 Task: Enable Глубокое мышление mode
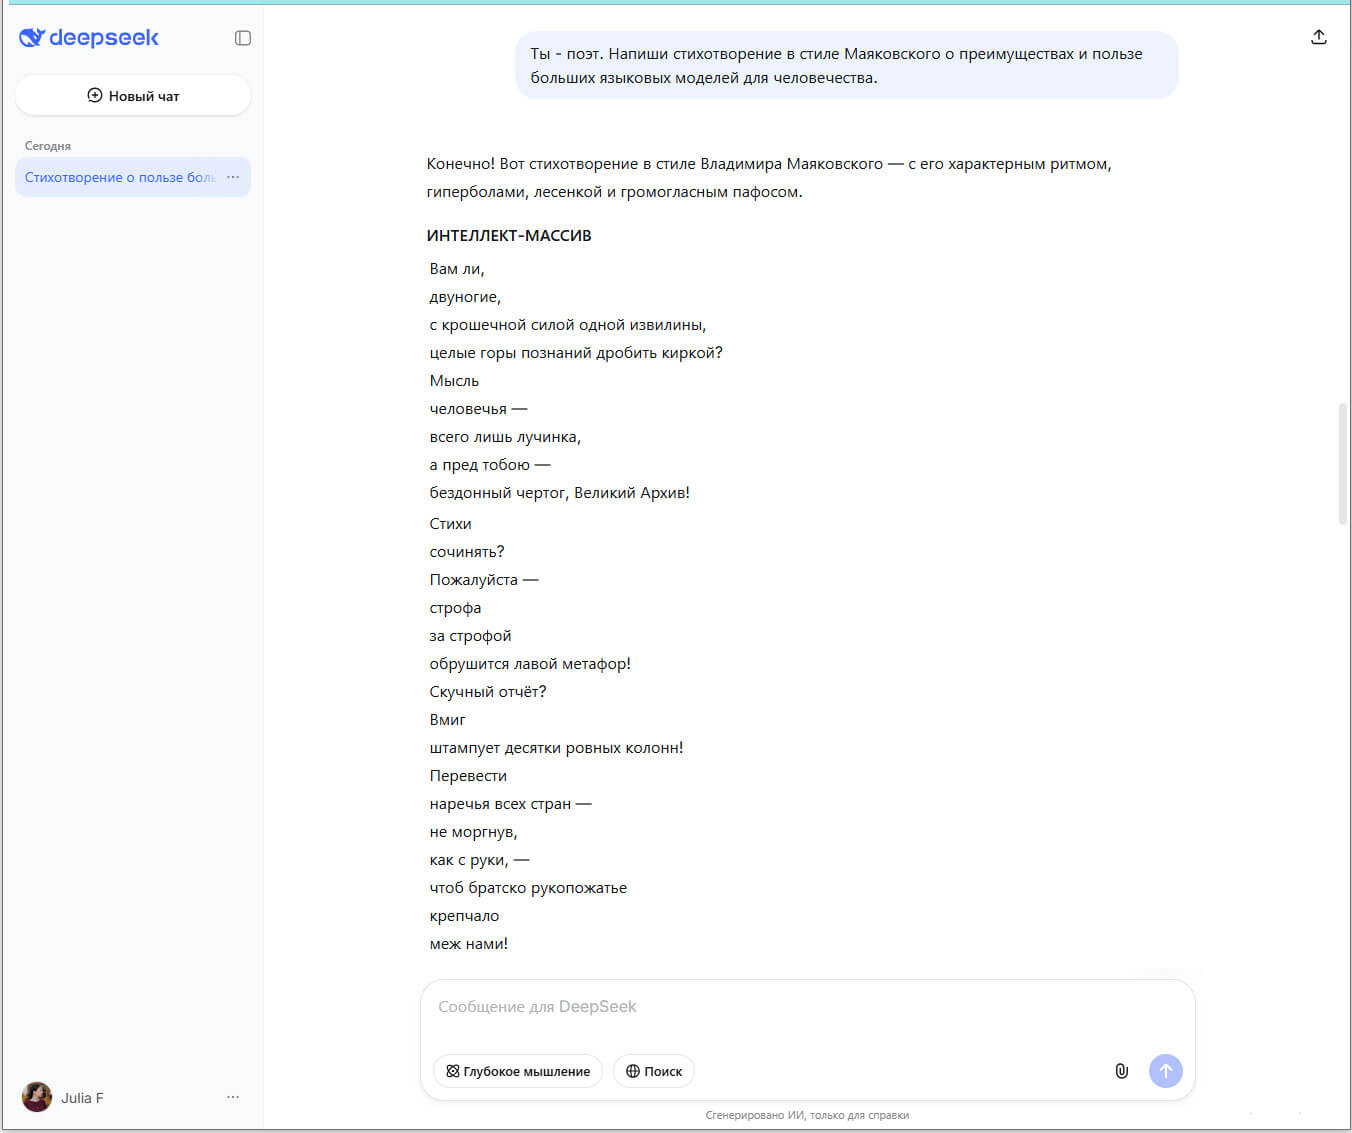tap(517, 1071)
